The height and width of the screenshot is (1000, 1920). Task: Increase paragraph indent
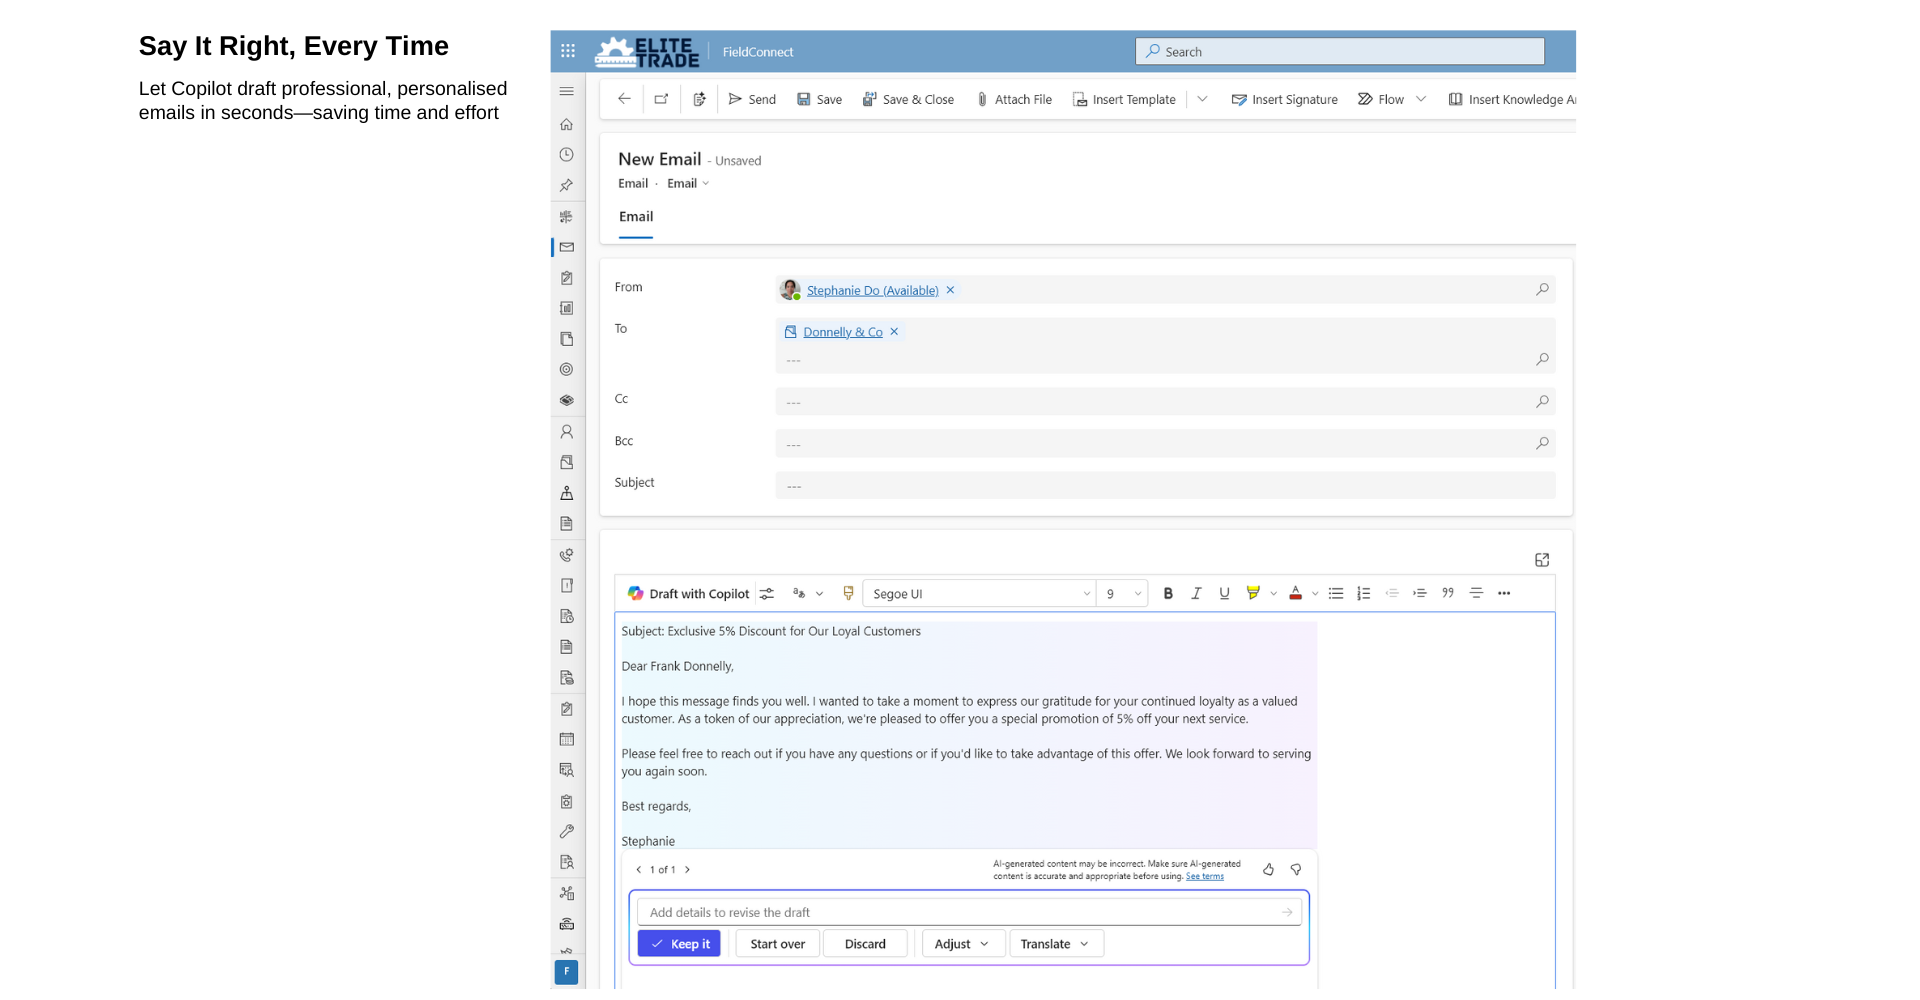(1420, 594)
